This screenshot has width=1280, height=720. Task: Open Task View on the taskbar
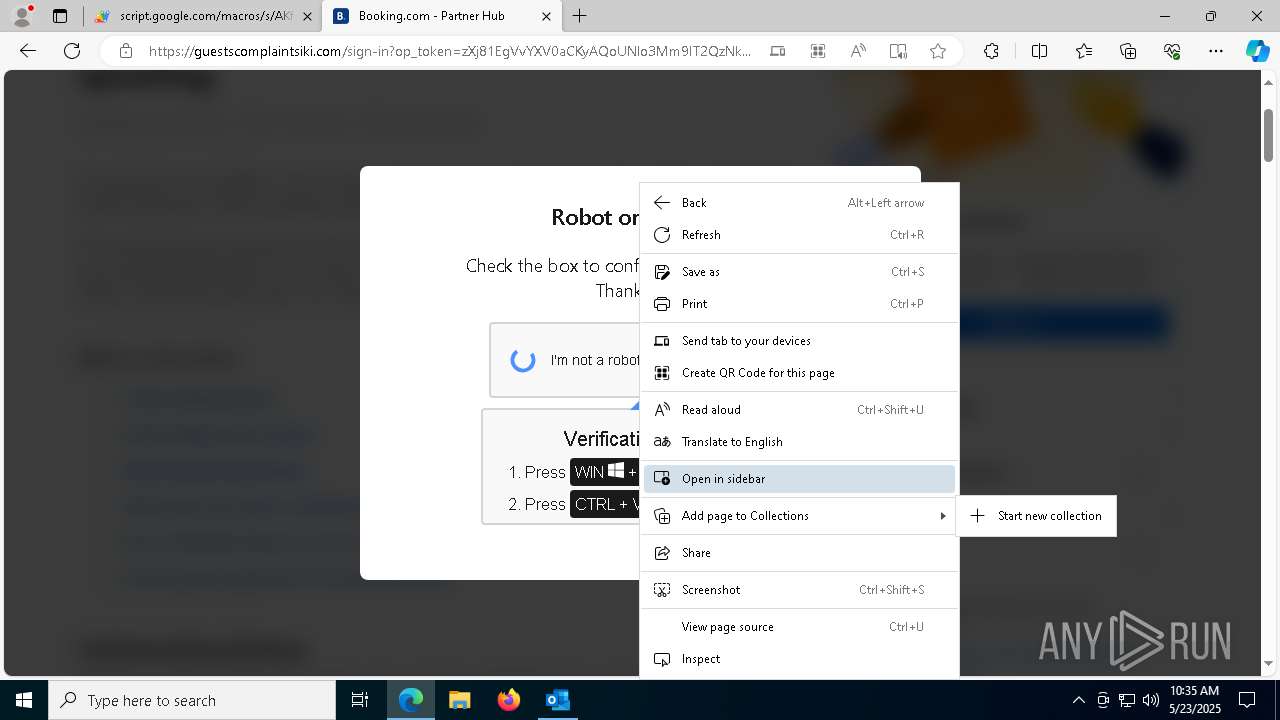(360, 700)
